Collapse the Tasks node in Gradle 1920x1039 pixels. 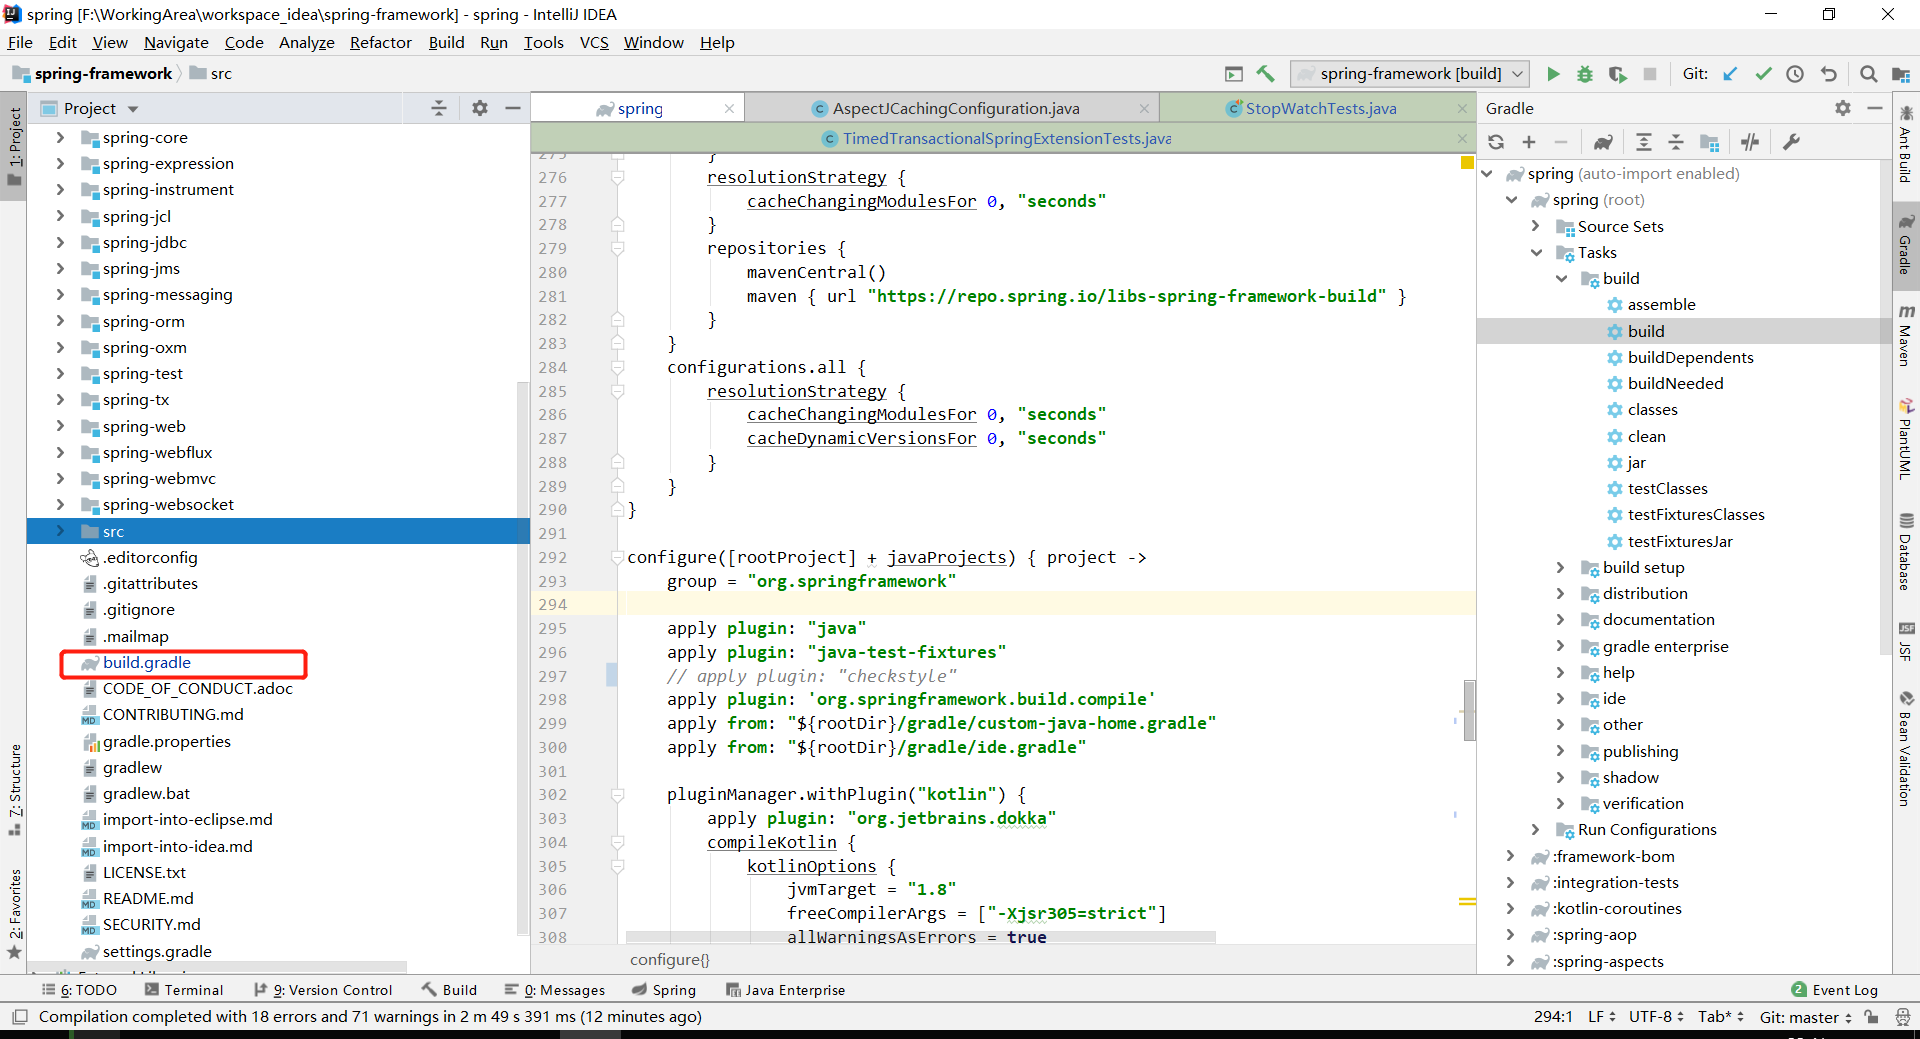(x=1537, y=252)
